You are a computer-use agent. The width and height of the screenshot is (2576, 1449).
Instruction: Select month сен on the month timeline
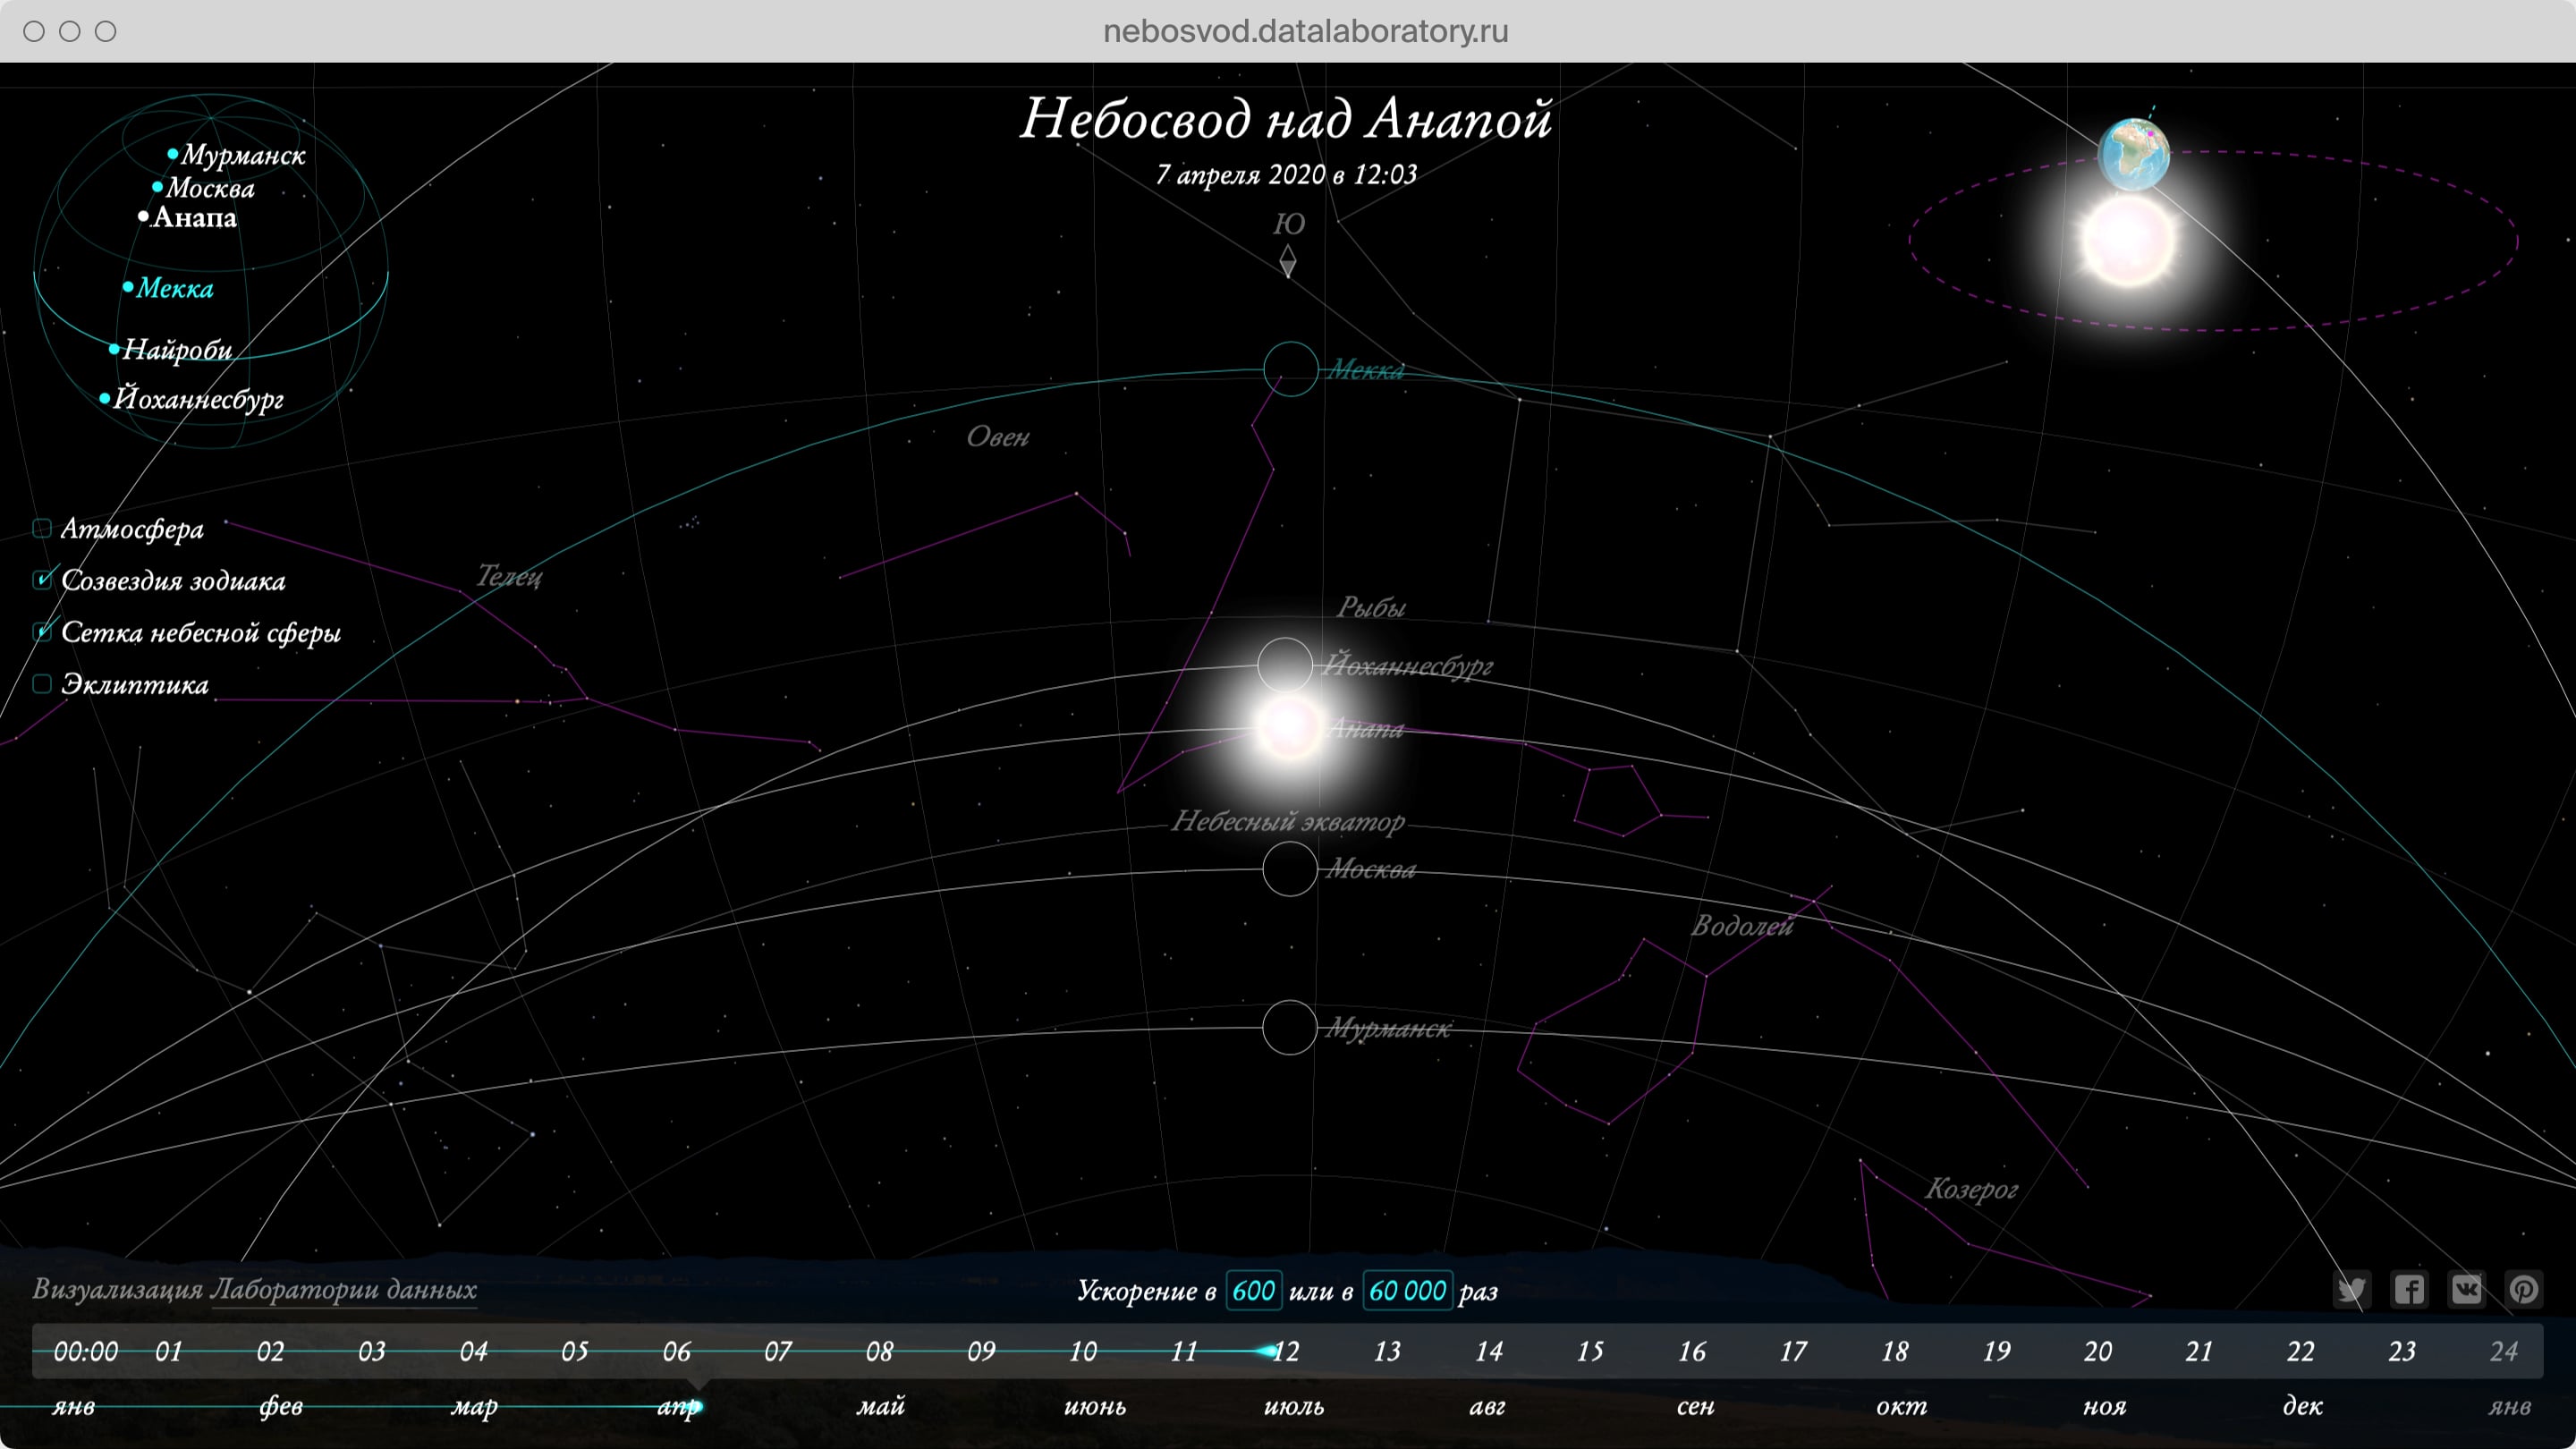(x=1695, y=1406)
